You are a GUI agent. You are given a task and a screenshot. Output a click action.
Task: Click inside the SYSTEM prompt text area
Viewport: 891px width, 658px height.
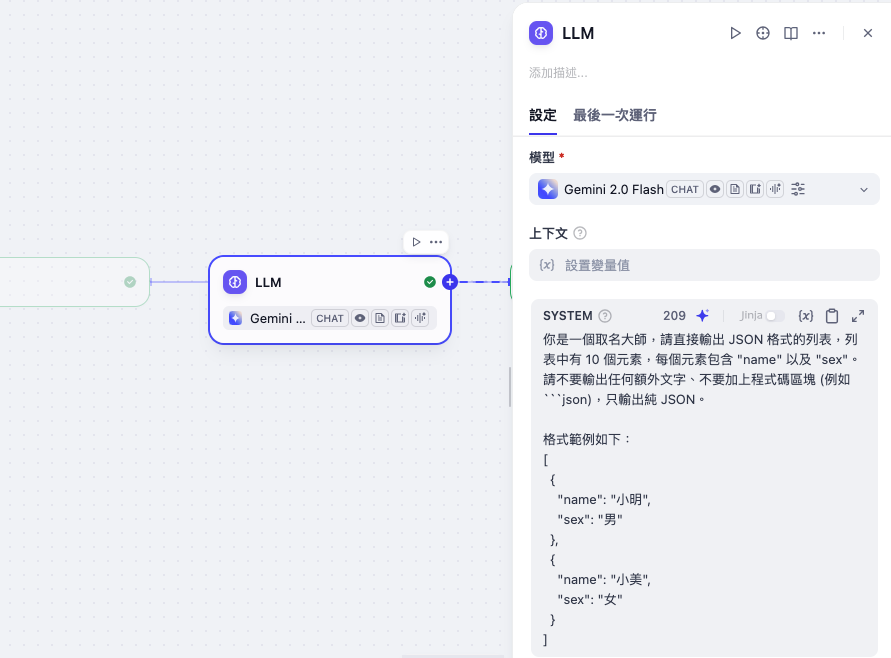coord(700,500)
